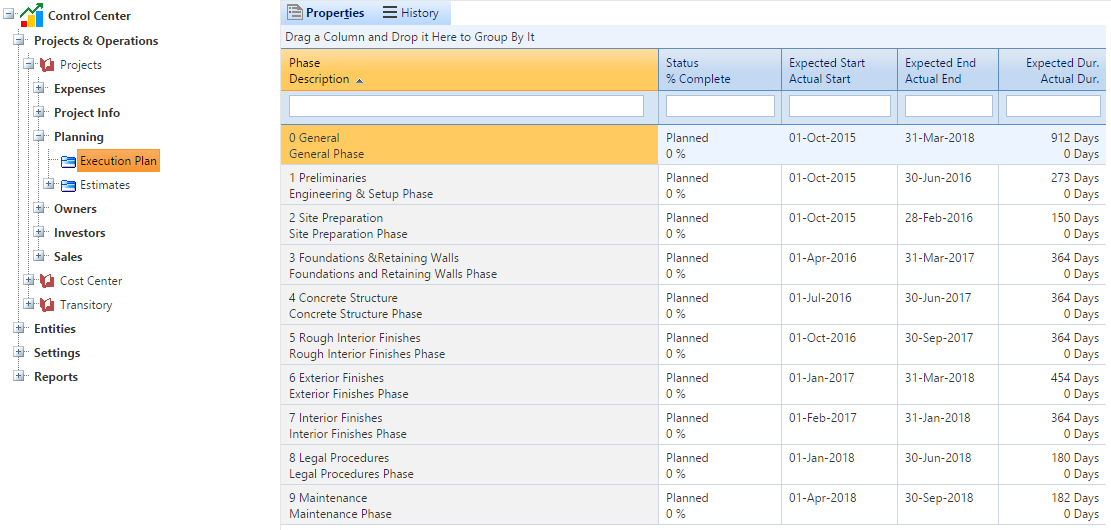Sort by the Status % Complete header
Image resolution: width=1111 pixels, height=530 pixels.
(720, 71)
